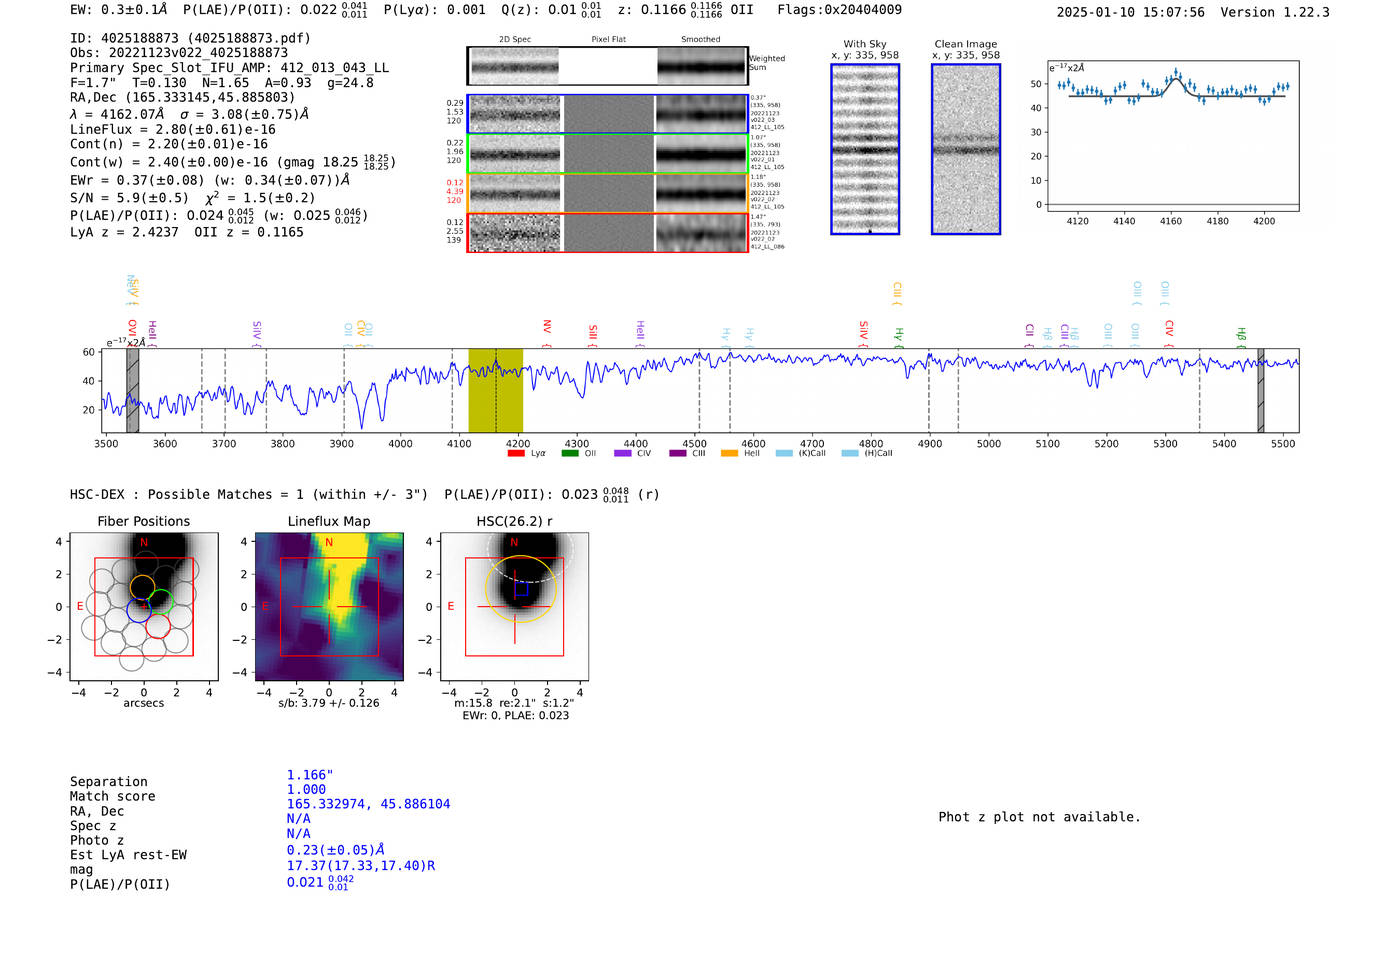
Task: Click the Flags:0x20404009 header text
Action: pyautogui.click(x=839, y=9)
